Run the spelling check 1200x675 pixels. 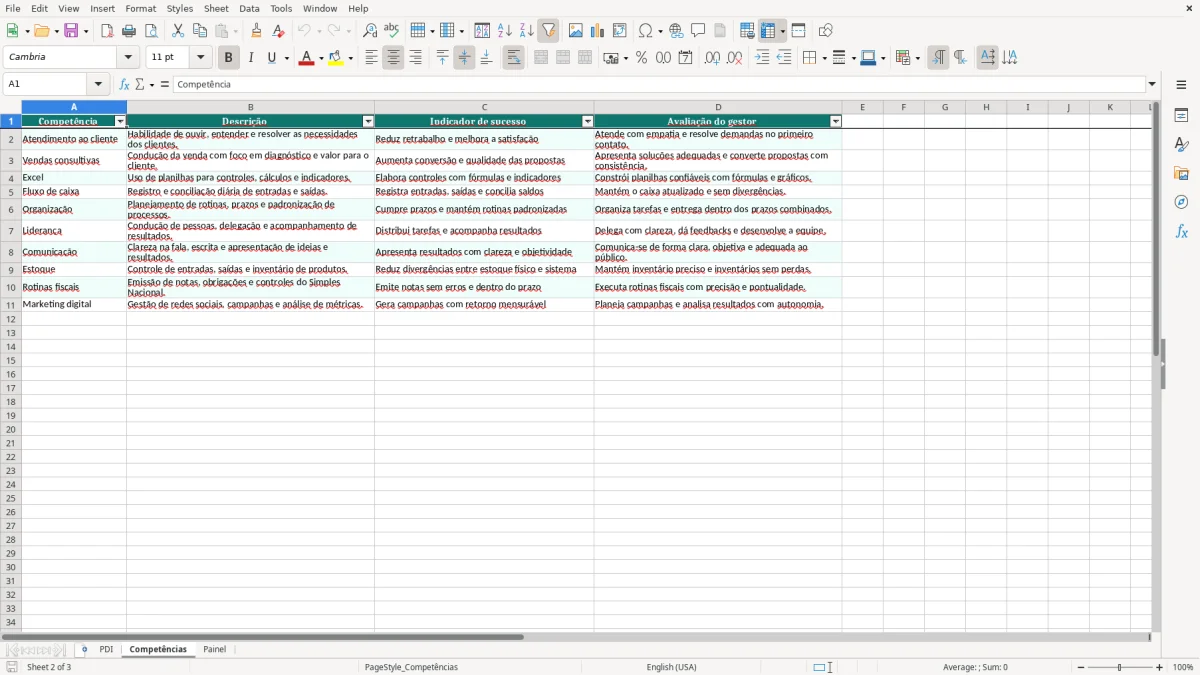pos(391,31)
